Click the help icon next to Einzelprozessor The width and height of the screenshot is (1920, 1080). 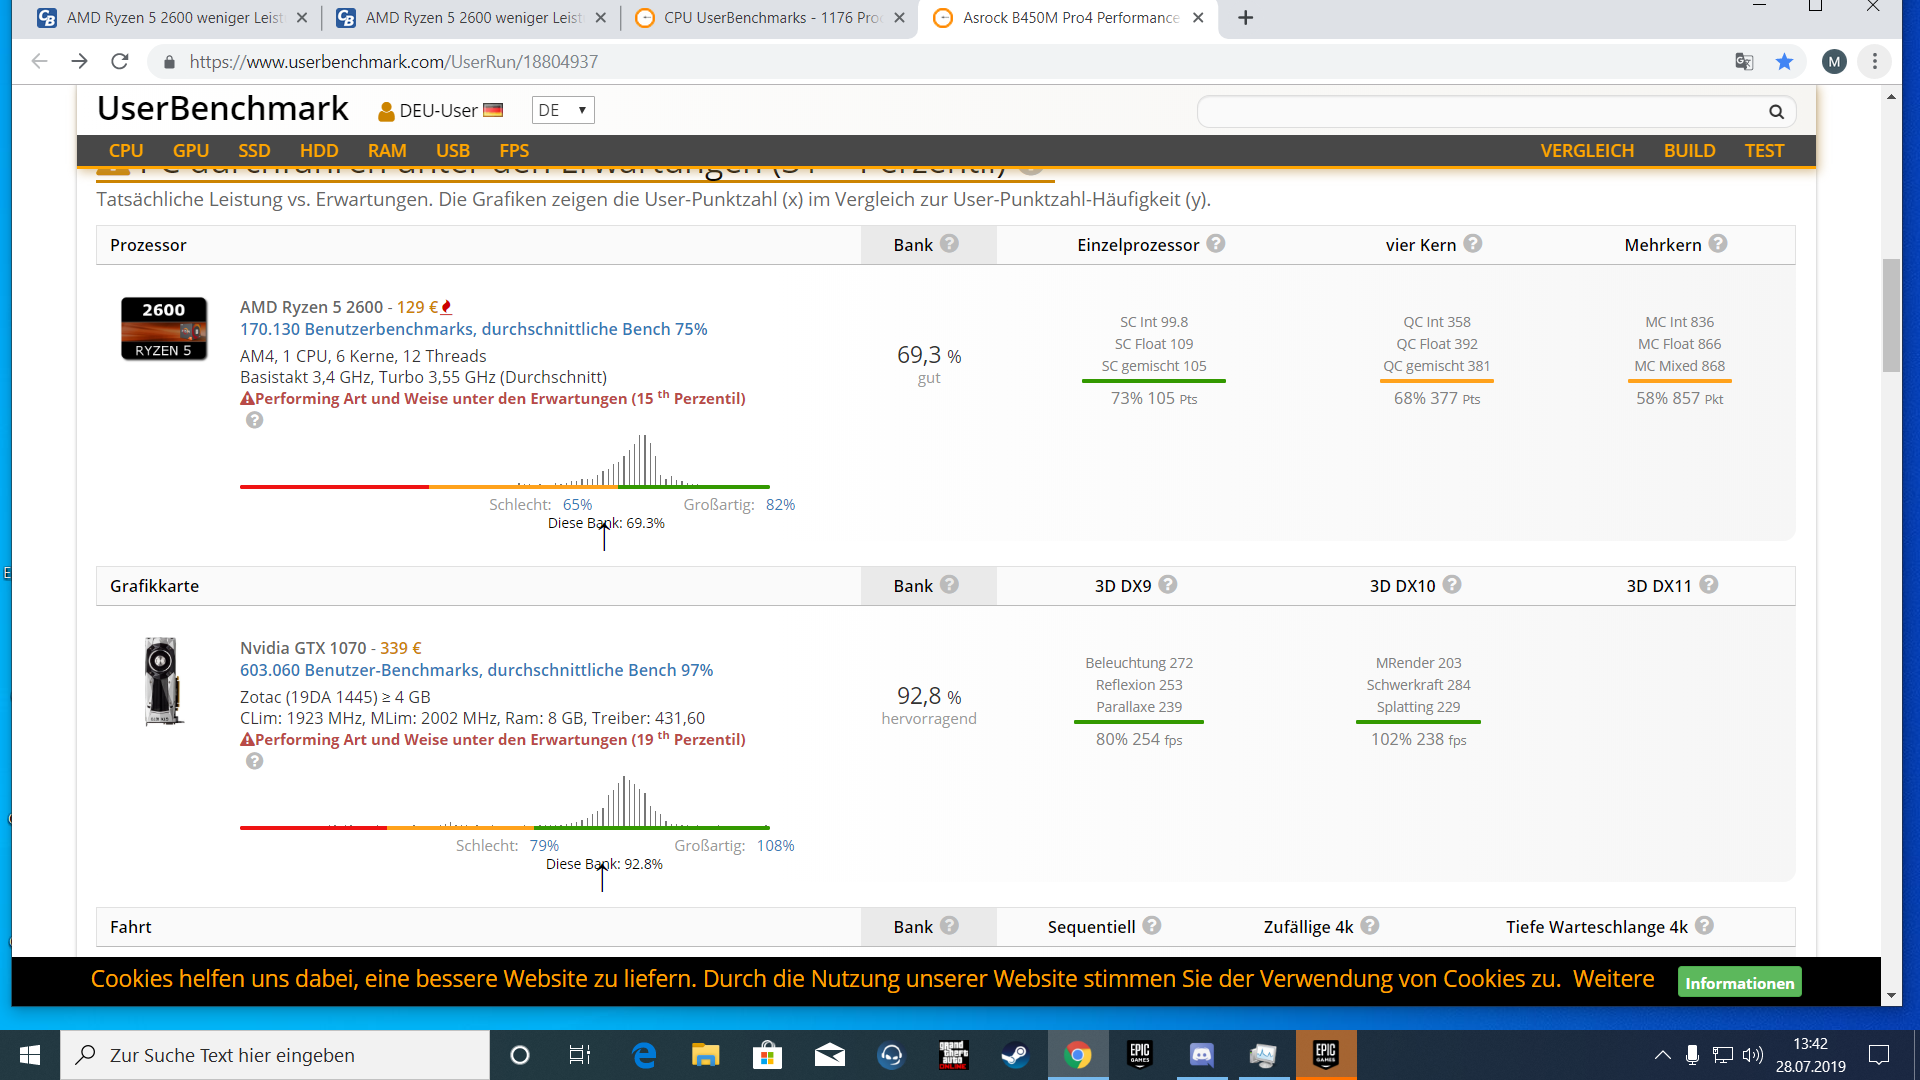coord(1216,244)
